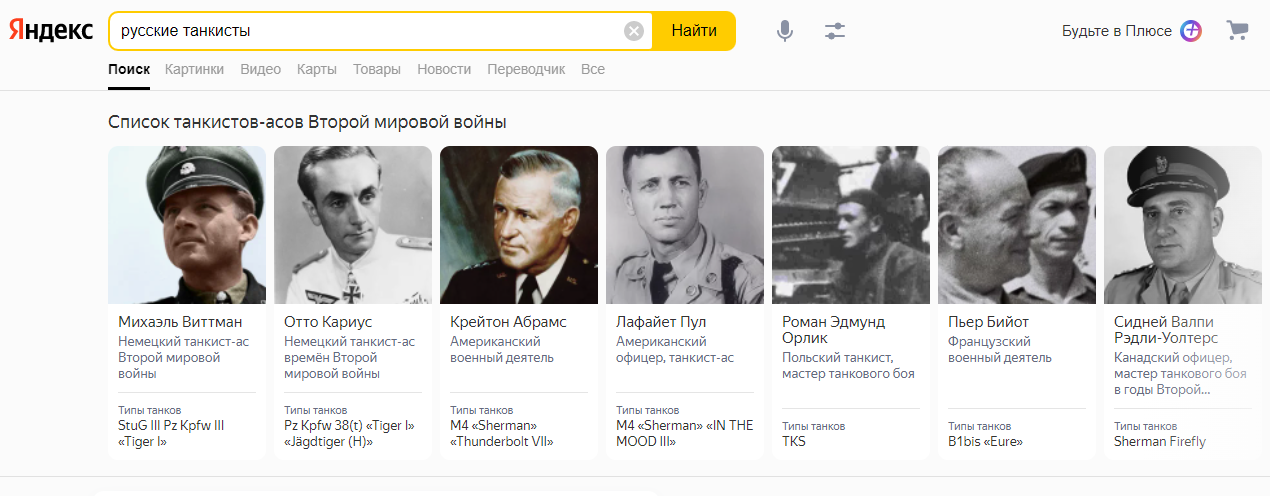Expand the Все services menu
Screen dimensions: 1270x496
click(x=593, y=69)
